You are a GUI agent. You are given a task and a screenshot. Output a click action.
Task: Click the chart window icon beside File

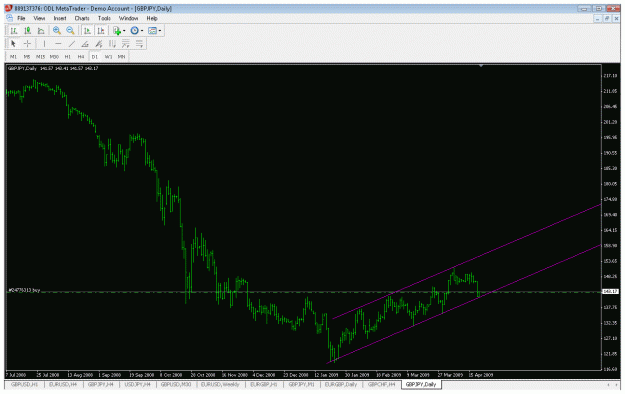coord(9,18)
